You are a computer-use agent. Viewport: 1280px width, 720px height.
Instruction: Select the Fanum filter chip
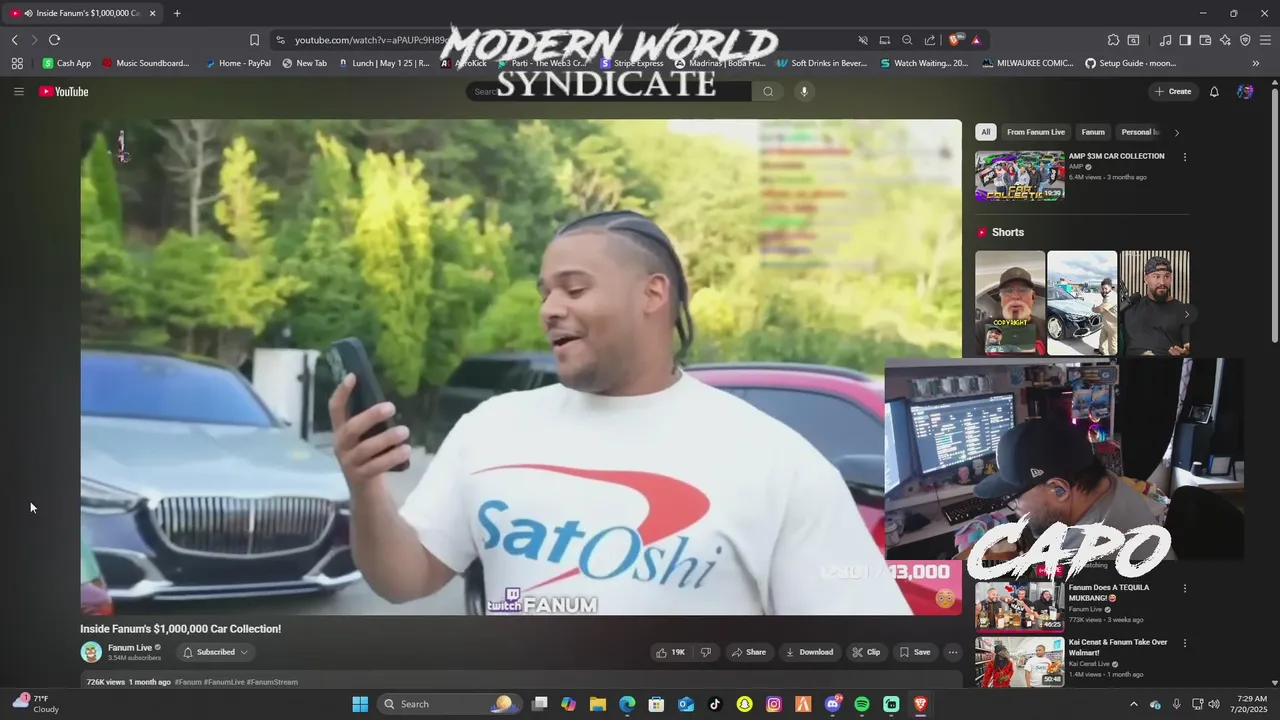(1093, 132)
